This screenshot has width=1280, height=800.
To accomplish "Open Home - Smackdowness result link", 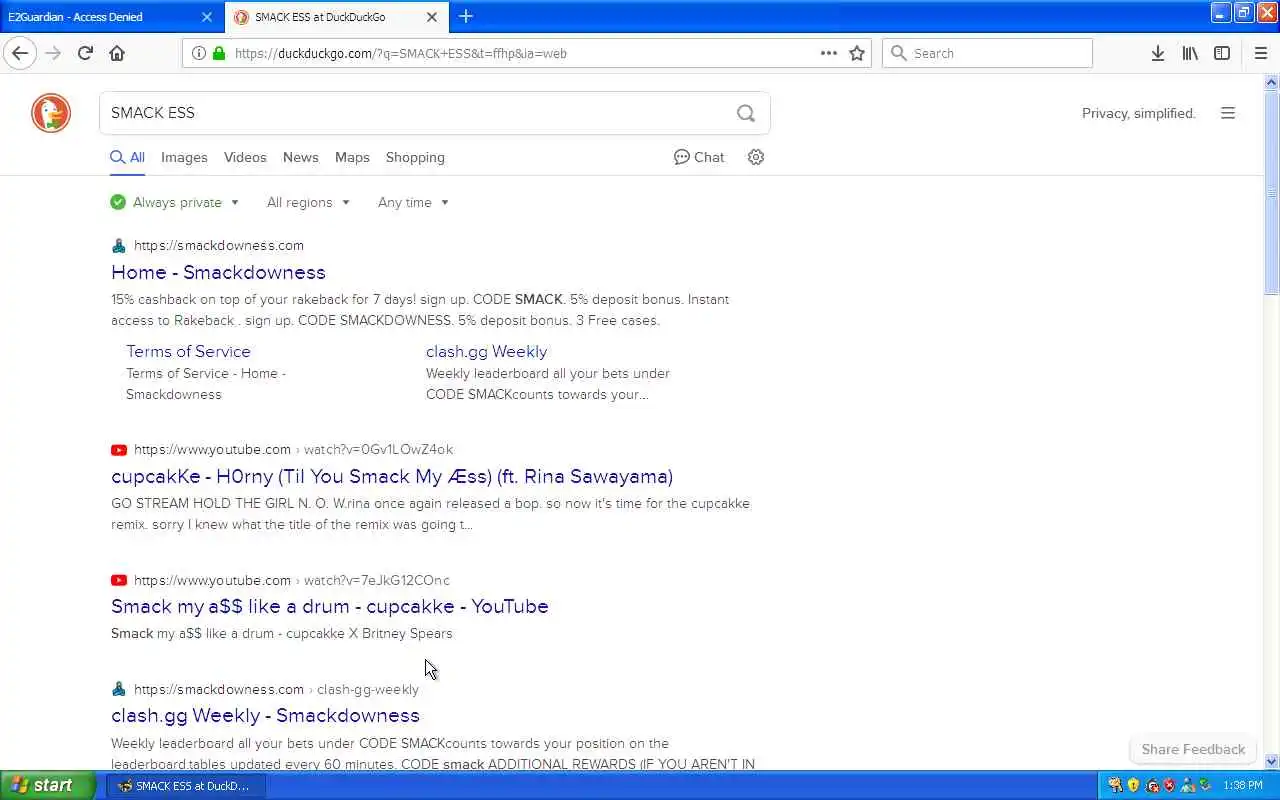I will coord(218,272).
